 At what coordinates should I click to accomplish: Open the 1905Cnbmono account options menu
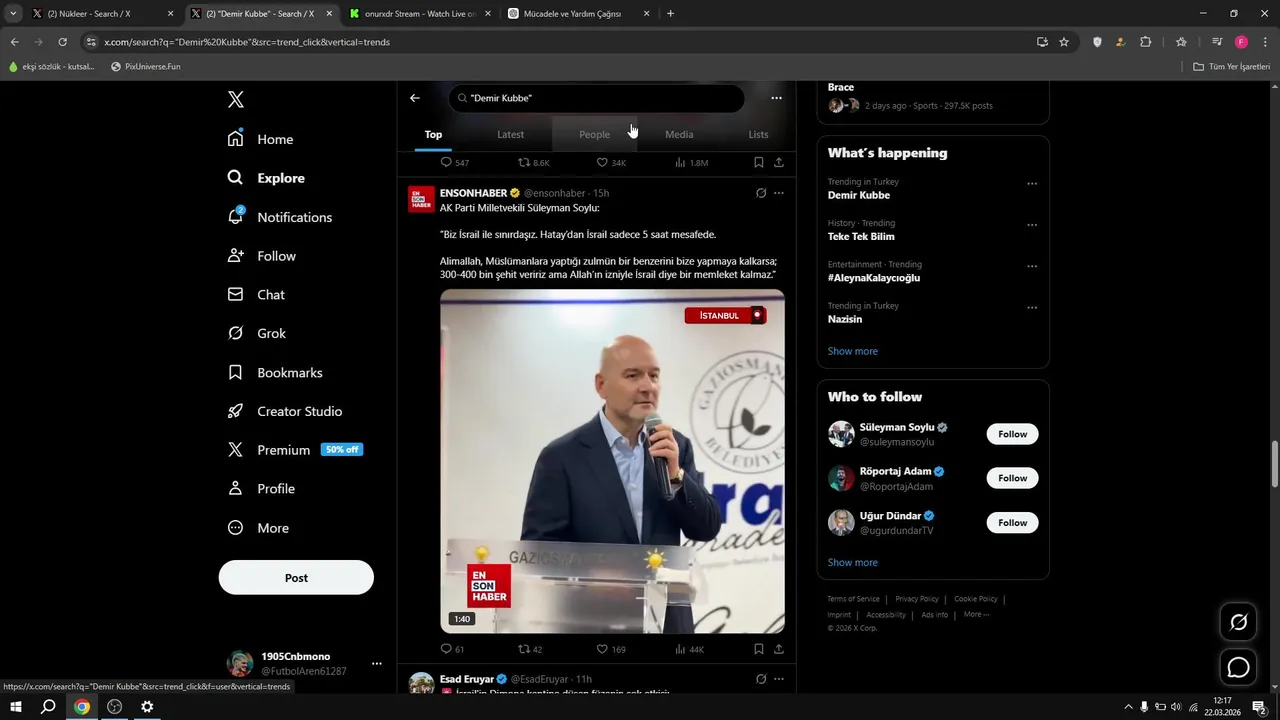click(377, 664)
